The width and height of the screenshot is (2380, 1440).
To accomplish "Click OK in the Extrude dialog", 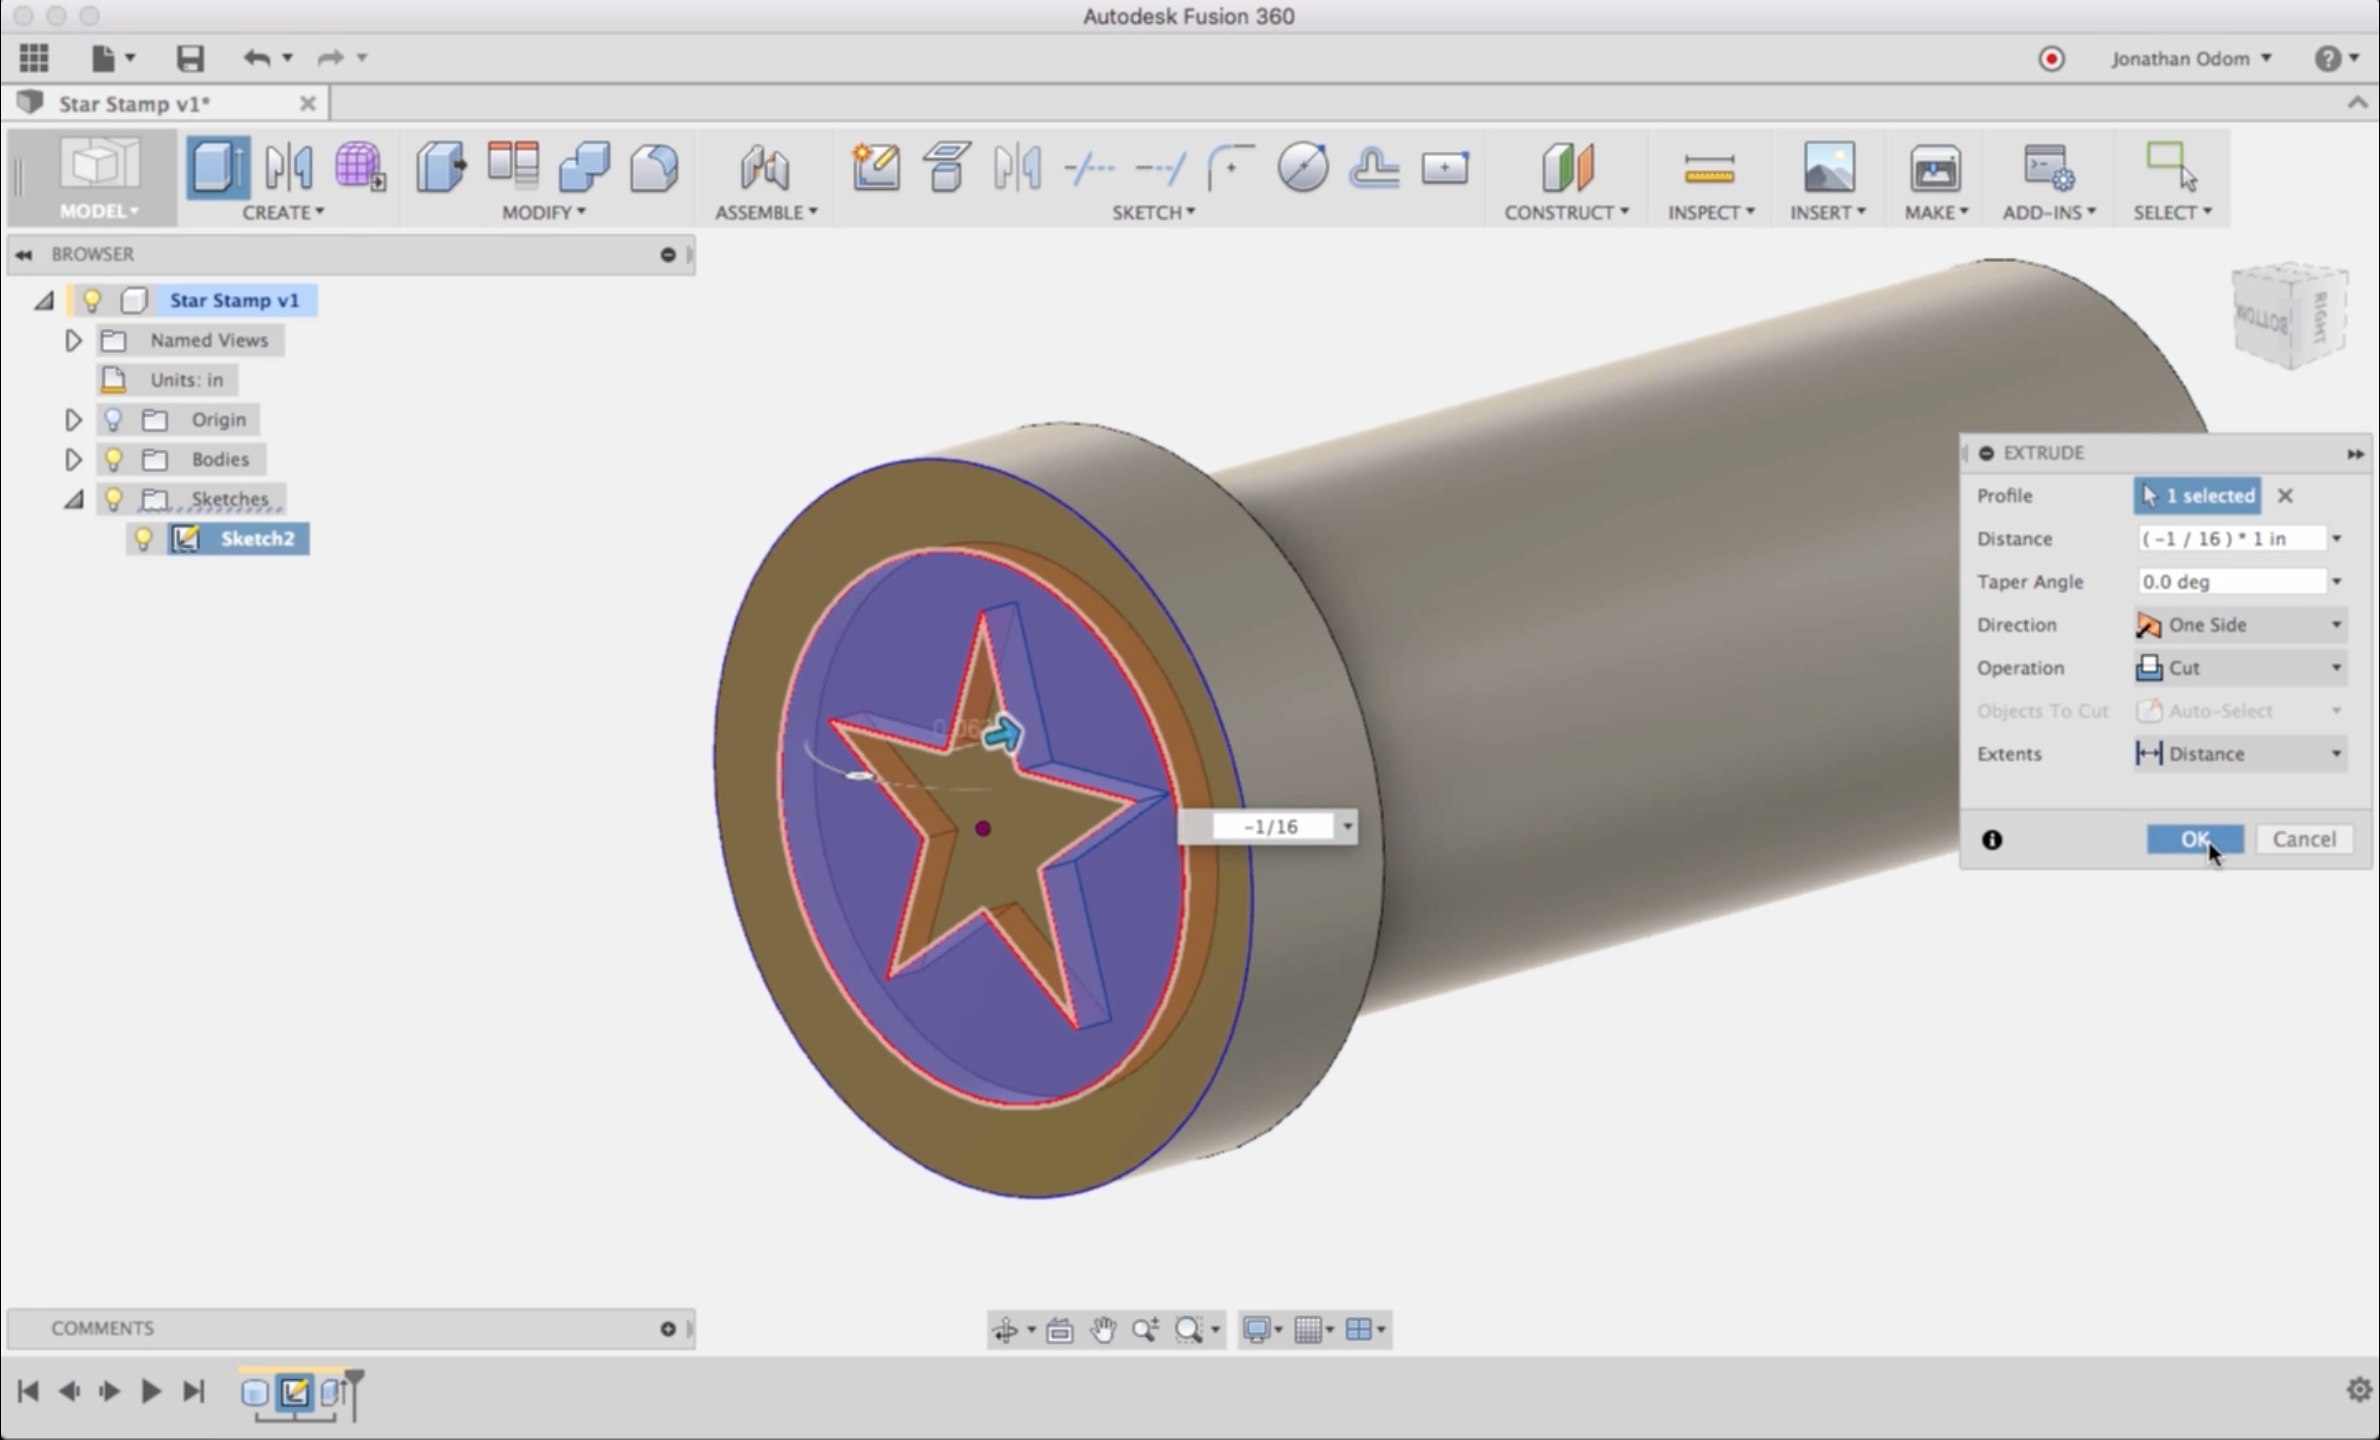I will [x=2194, y=839].
